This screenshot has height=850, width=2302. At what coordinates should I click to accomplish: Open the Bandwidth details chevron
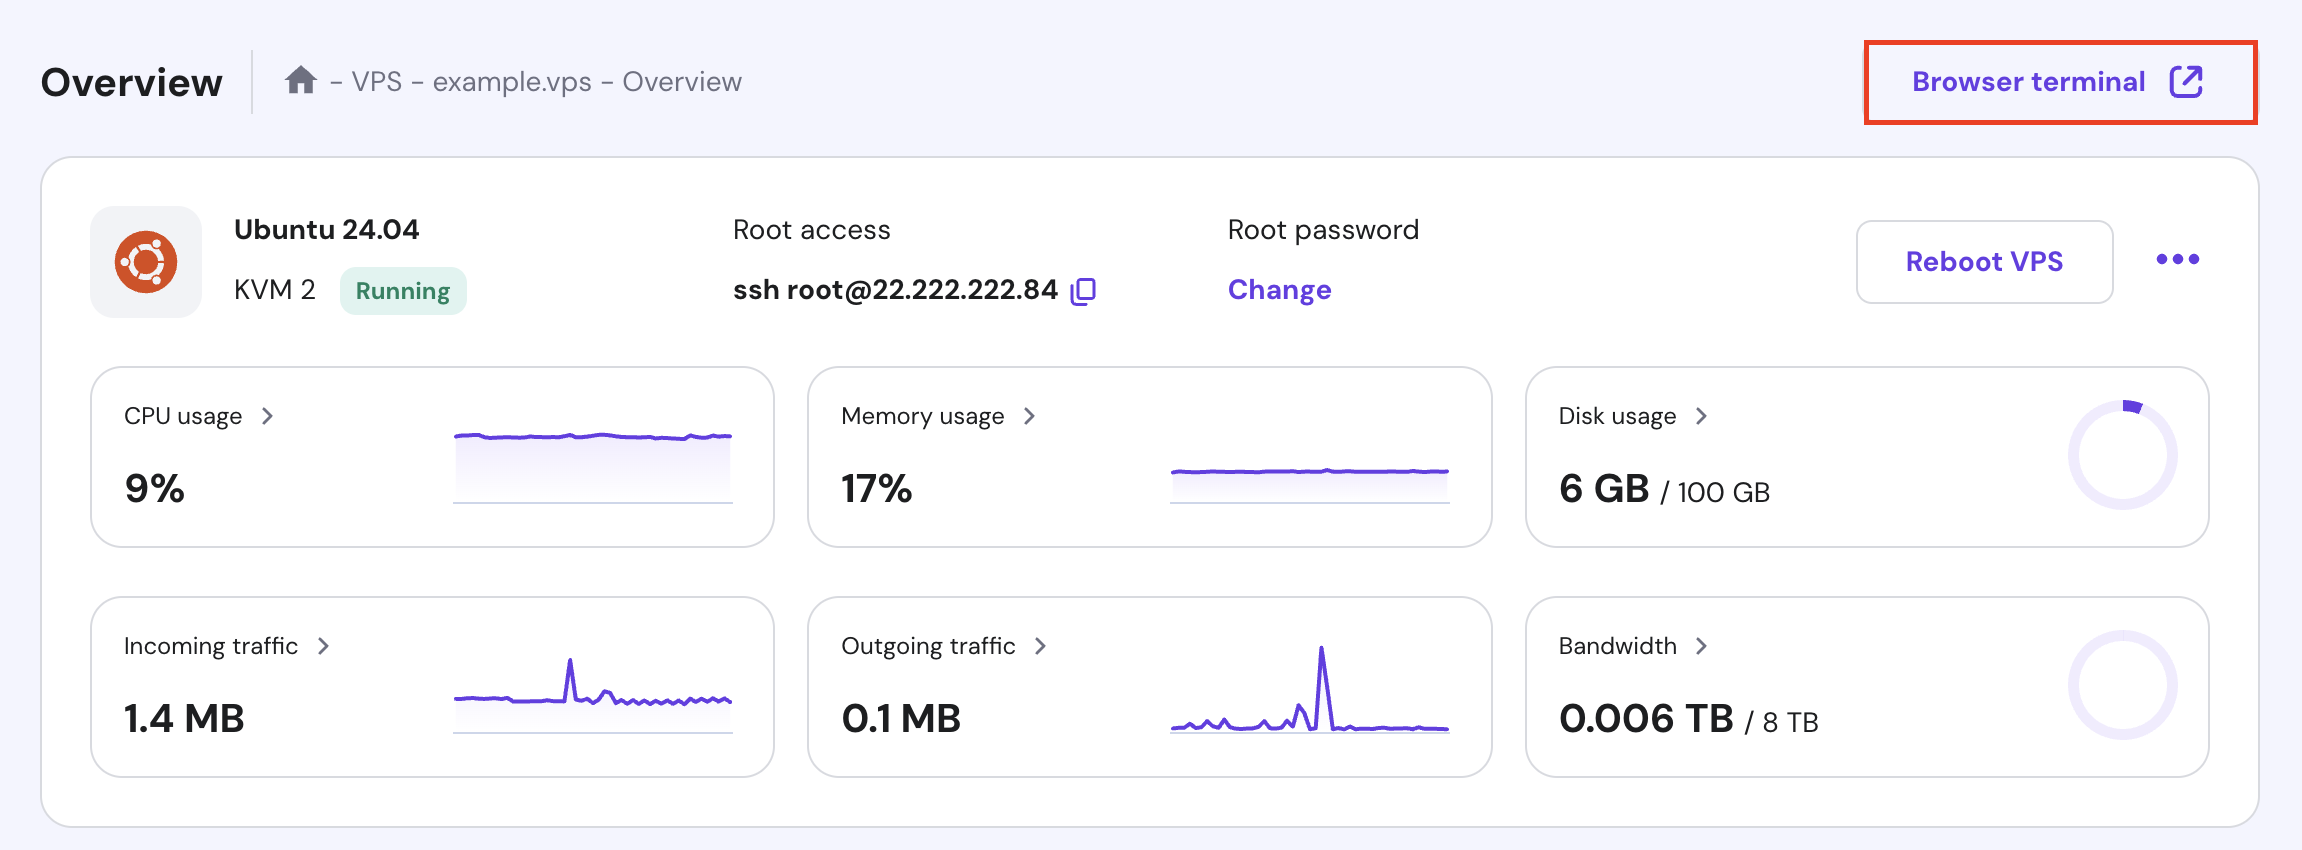(x=1701, y=646)
